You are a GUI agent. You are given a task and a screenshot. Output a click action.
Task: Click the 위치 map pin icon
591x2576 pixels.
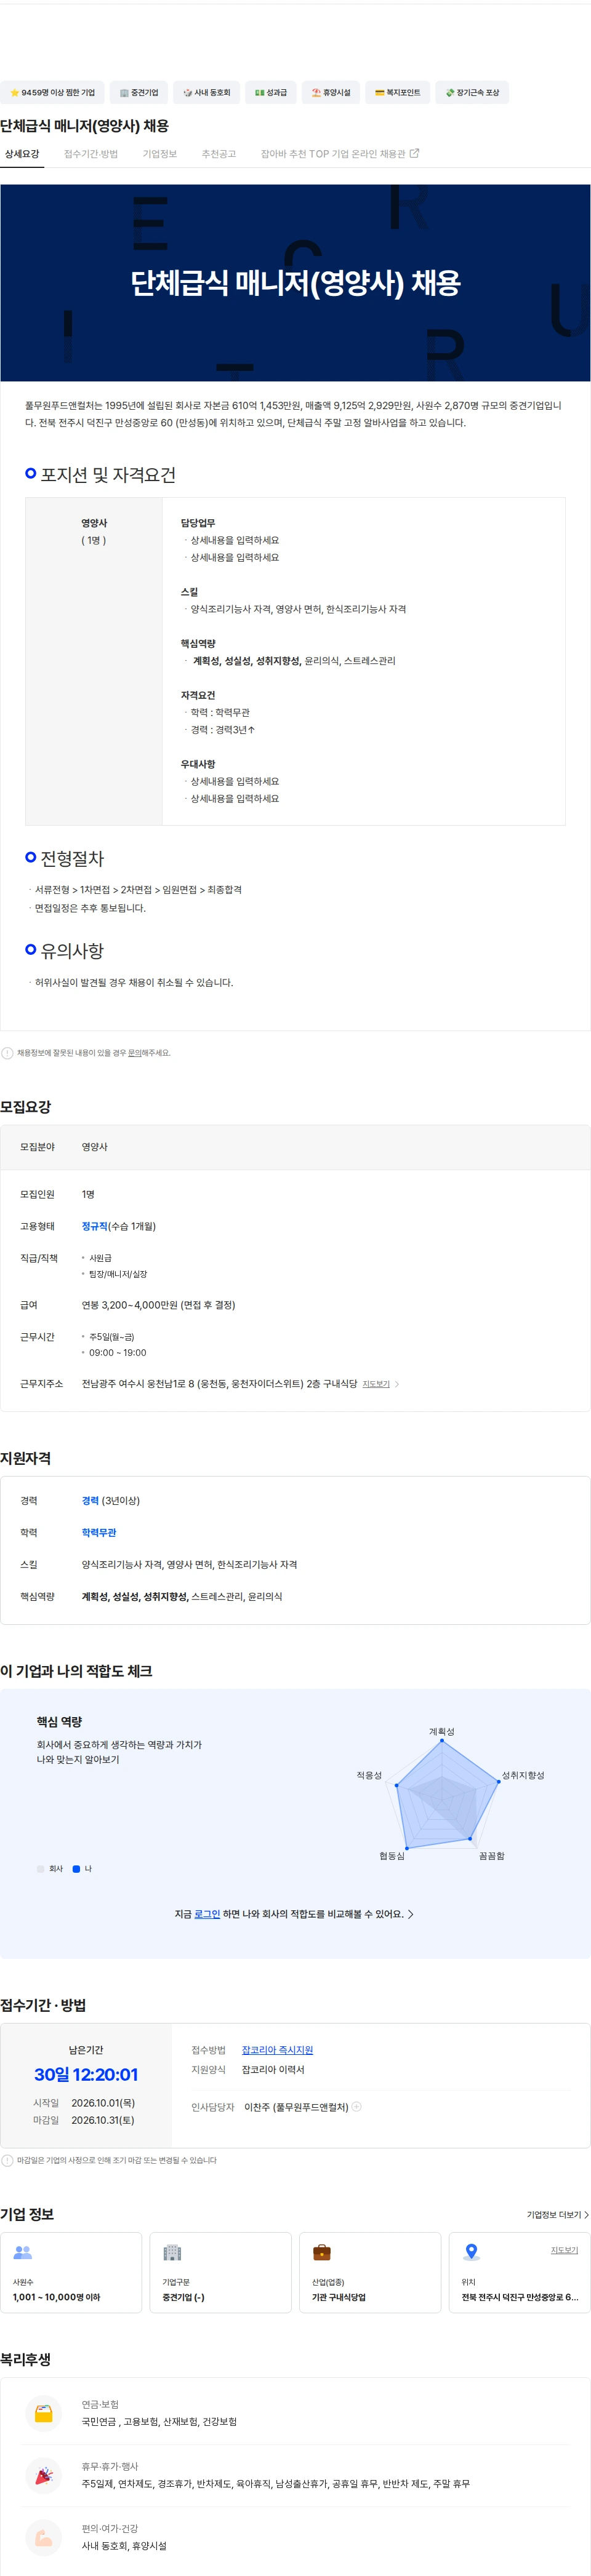pos(471,2252)
